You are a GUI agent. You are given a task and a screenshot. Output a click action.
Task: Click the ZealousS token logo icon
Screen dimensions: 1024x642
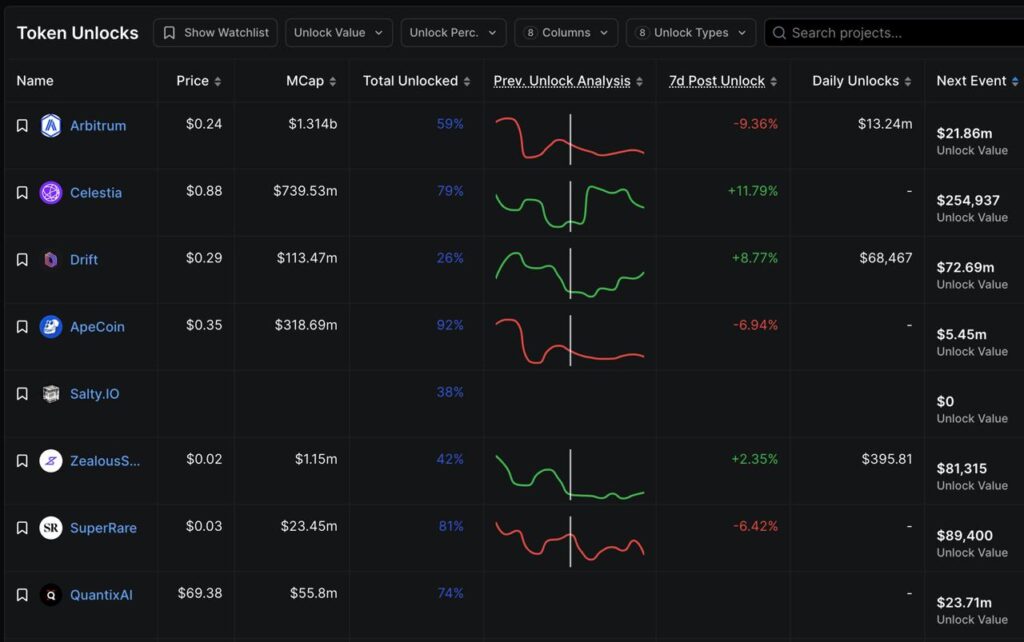tap(51, 461)
